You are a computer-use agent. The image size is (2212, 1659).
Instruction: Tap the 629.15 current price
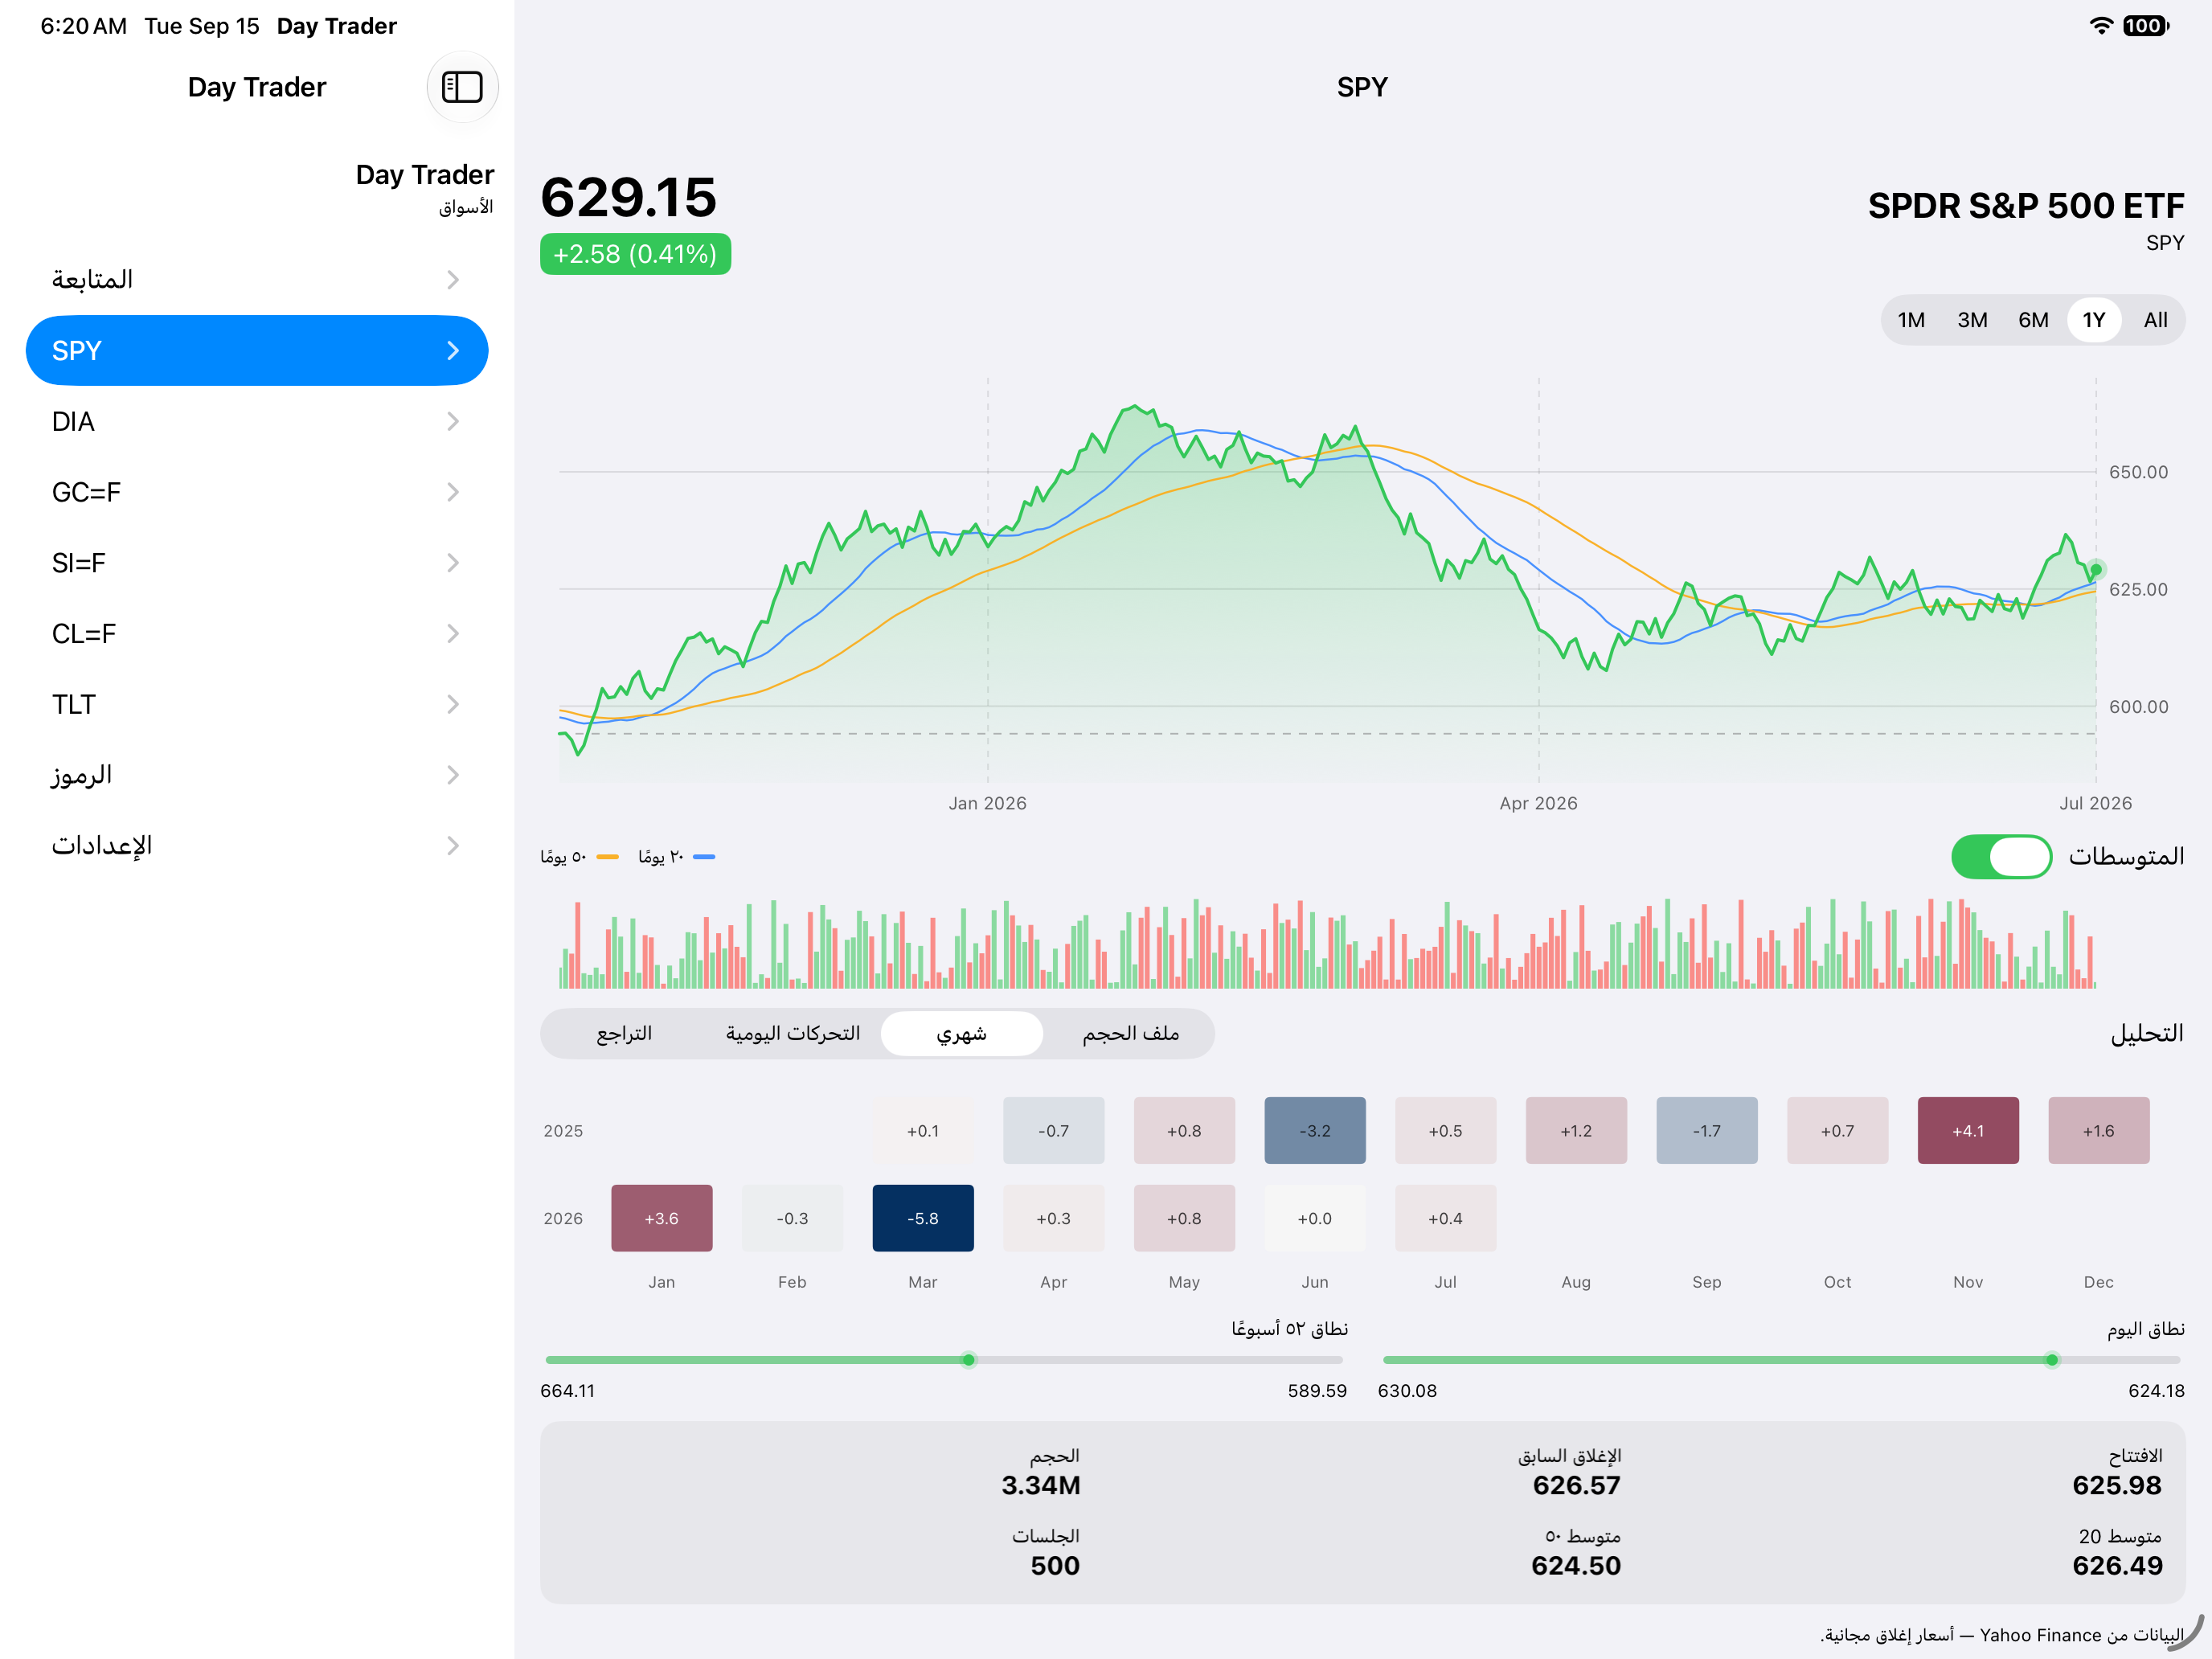628,197
